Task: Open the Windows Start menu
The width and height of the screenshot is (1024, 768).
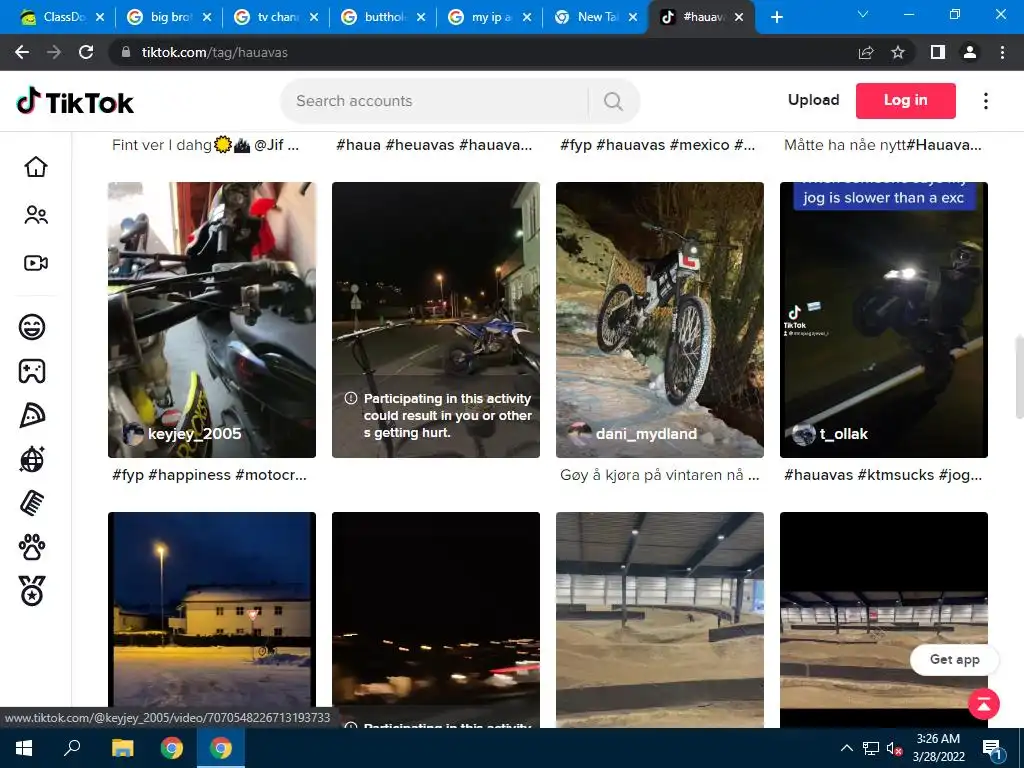Action: click(x=24, y=748)
